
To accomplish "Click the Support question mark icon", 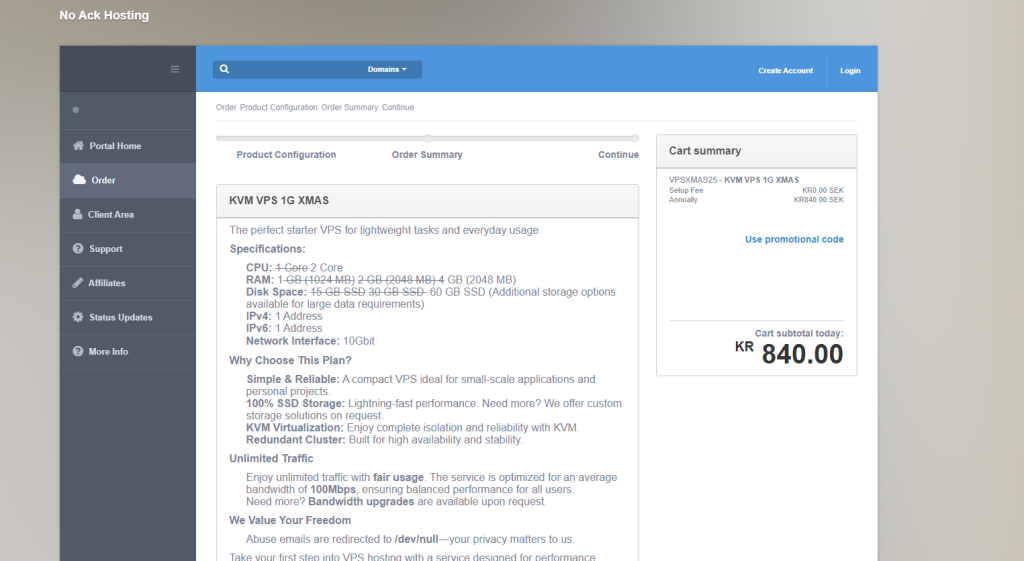I will click(x=78, y=249).
